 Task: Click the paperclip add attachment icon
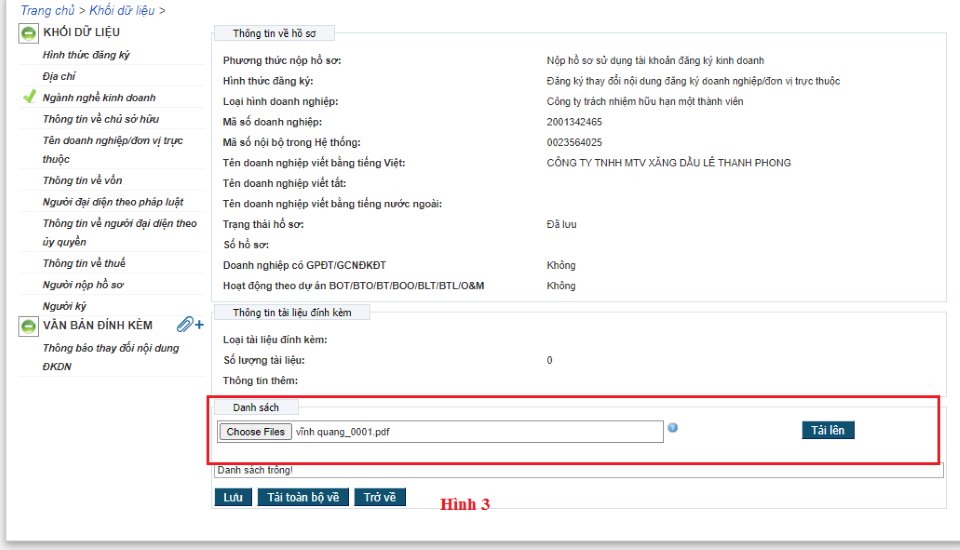pos(190,325)
